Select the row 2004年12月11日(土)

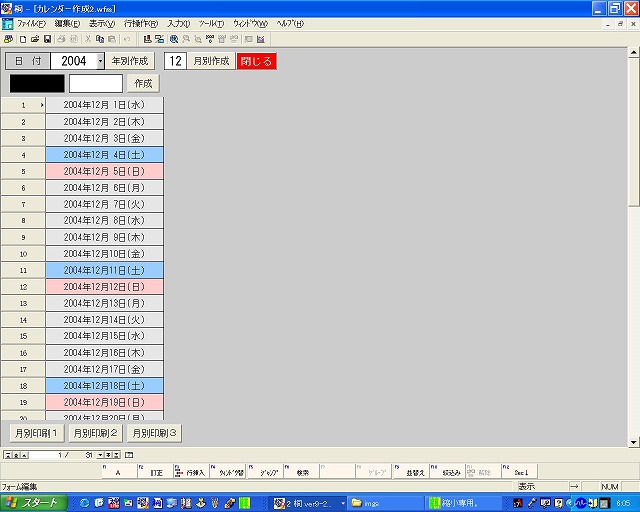pyautogui.click(x=104, y=270)
